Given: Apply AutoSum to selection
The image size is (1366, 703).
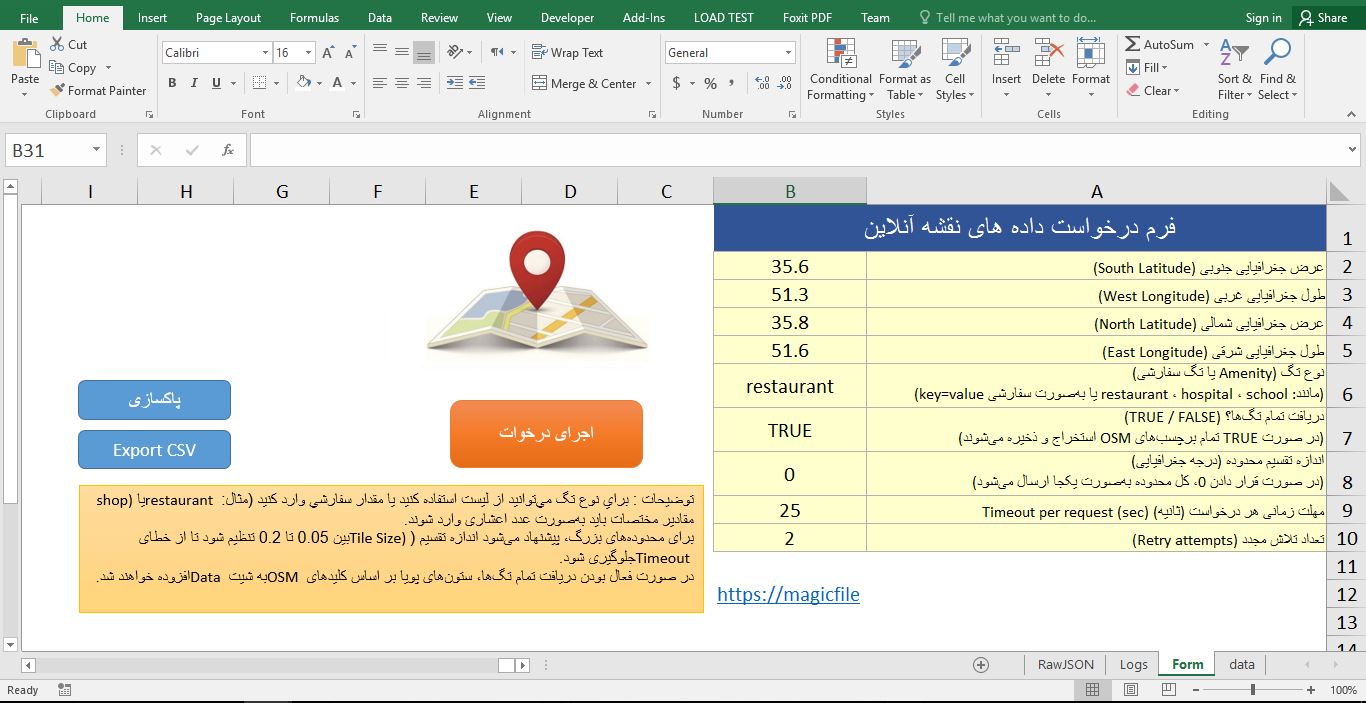Looking at the screenshot, I should click(x=1162, y=44).
